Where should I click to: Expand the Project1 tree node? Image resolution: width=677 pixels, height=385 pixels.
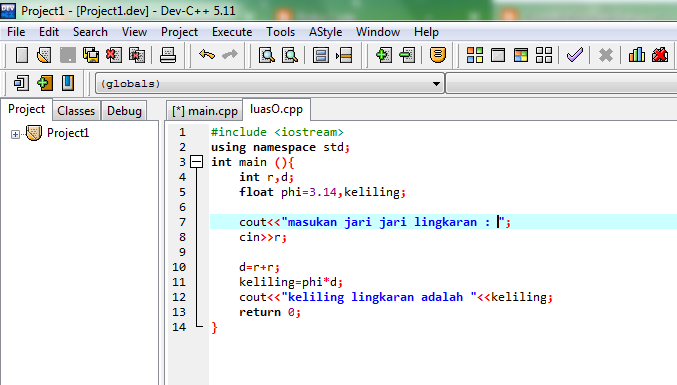tap(15, 134)
